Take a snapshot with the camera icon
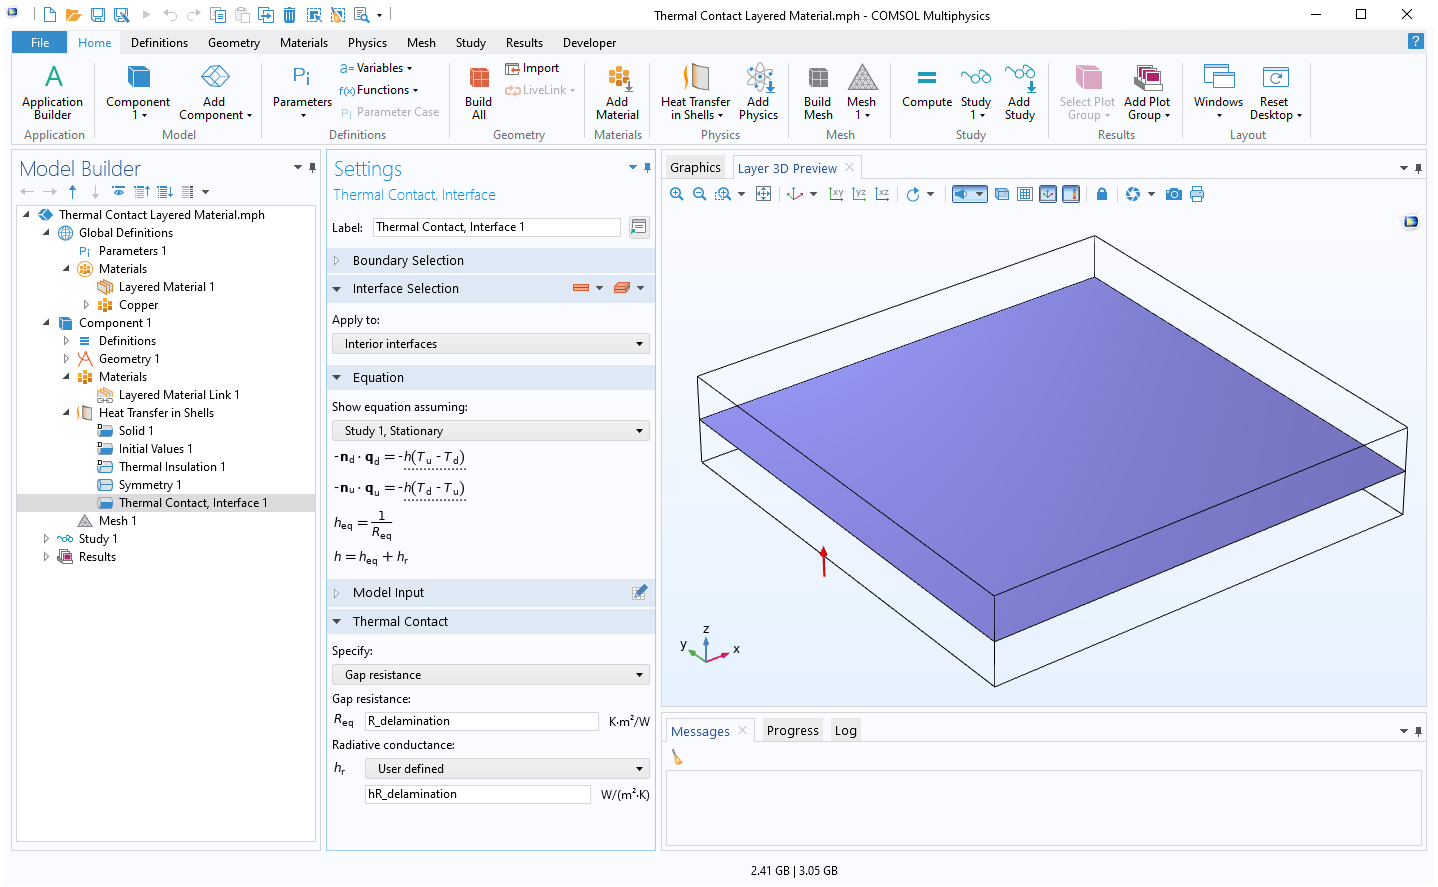1438x887 pixels. [1174, 194]
